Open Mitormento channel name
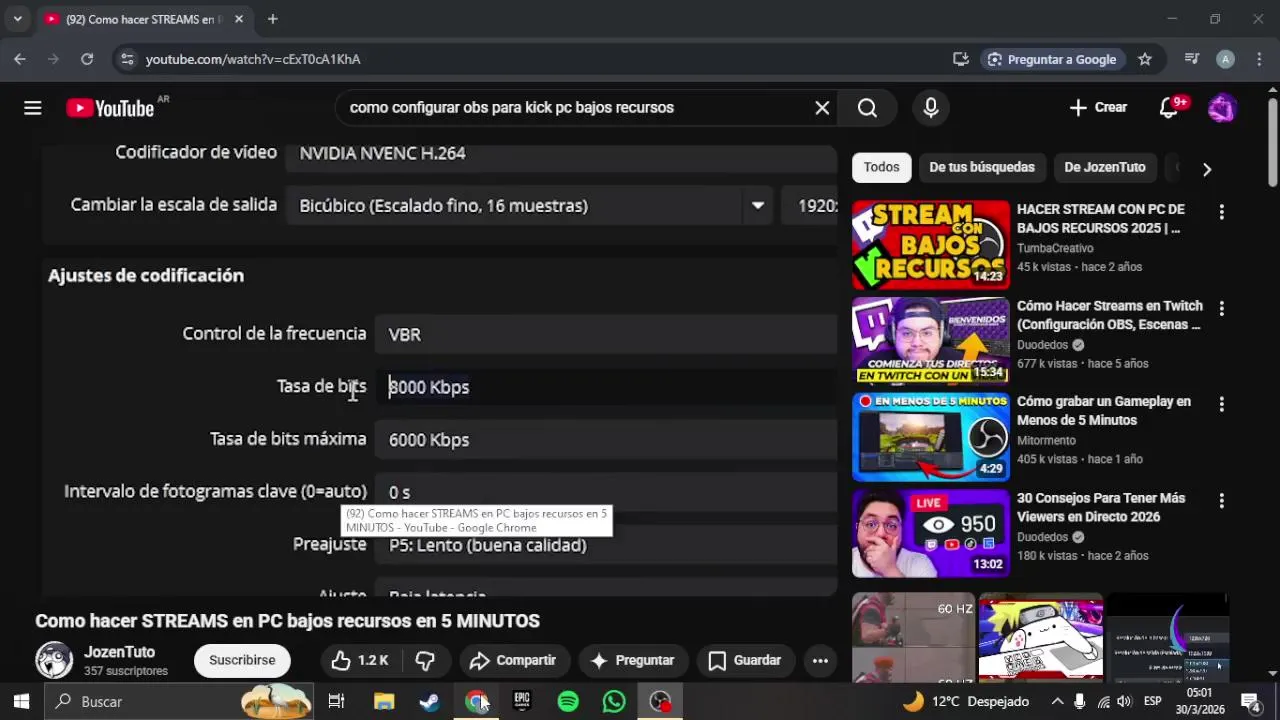1280x720 pixels. 1046,440
